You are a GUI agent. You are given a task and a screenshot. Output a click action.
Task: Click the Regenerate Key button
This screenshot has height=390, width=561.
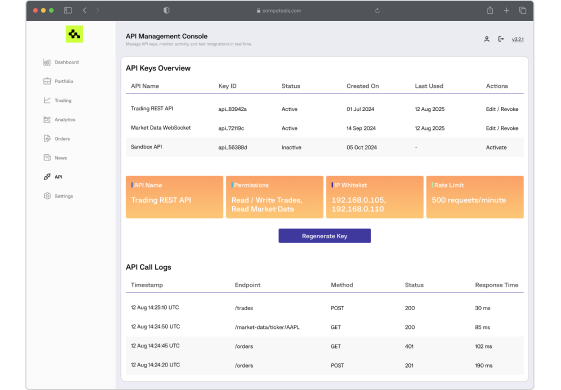[325, 236]
